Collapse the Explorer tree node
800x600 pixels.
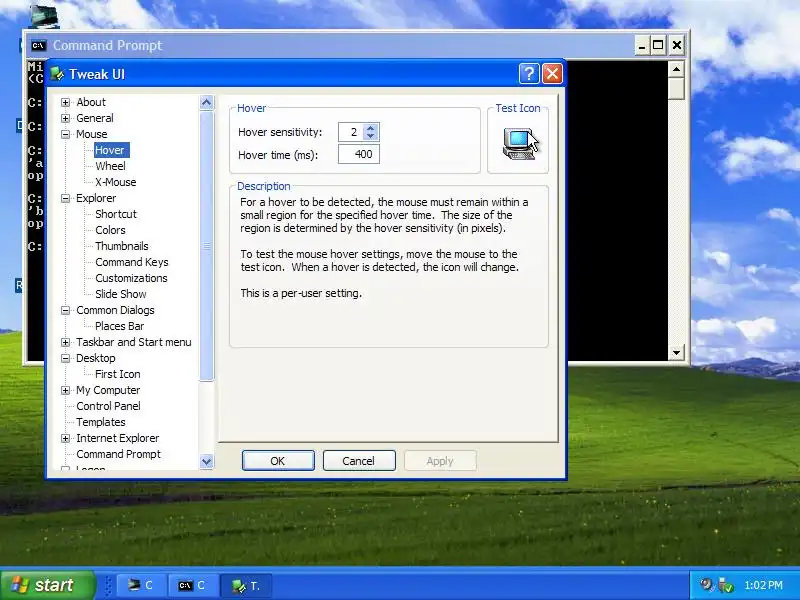pos(65,198)
